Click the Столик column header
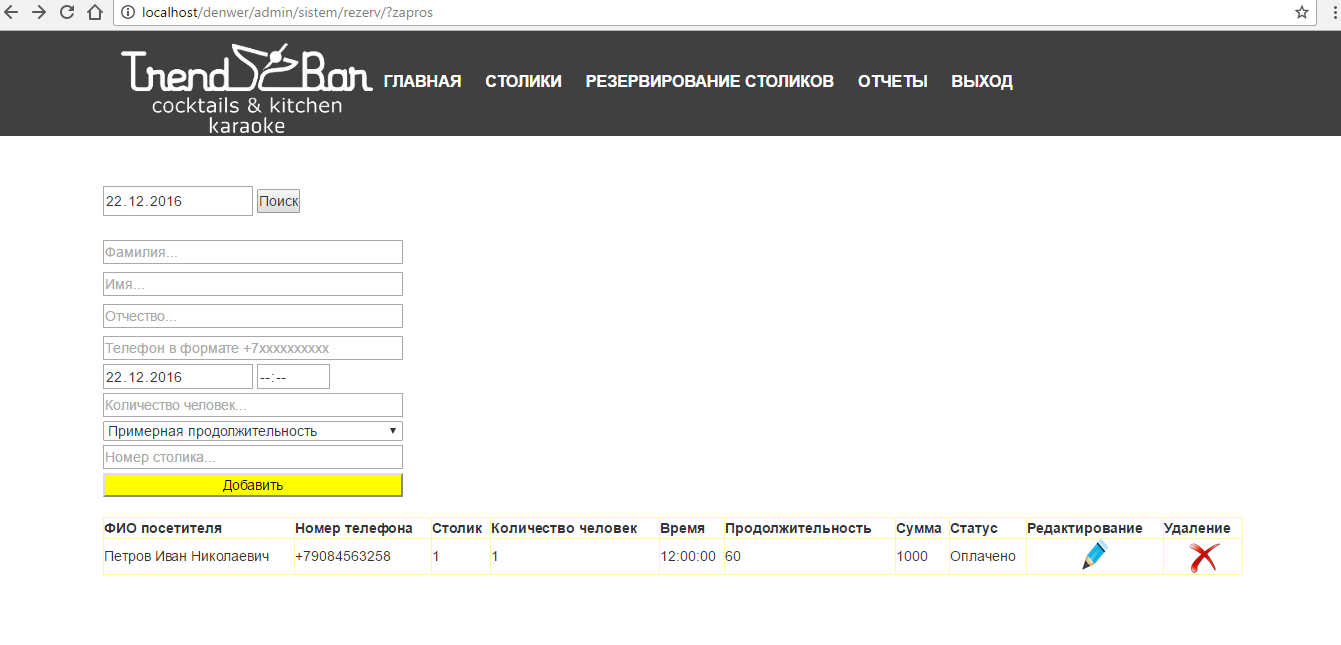The width and height of the screenshot is (1341, 645). pos(457,528)
